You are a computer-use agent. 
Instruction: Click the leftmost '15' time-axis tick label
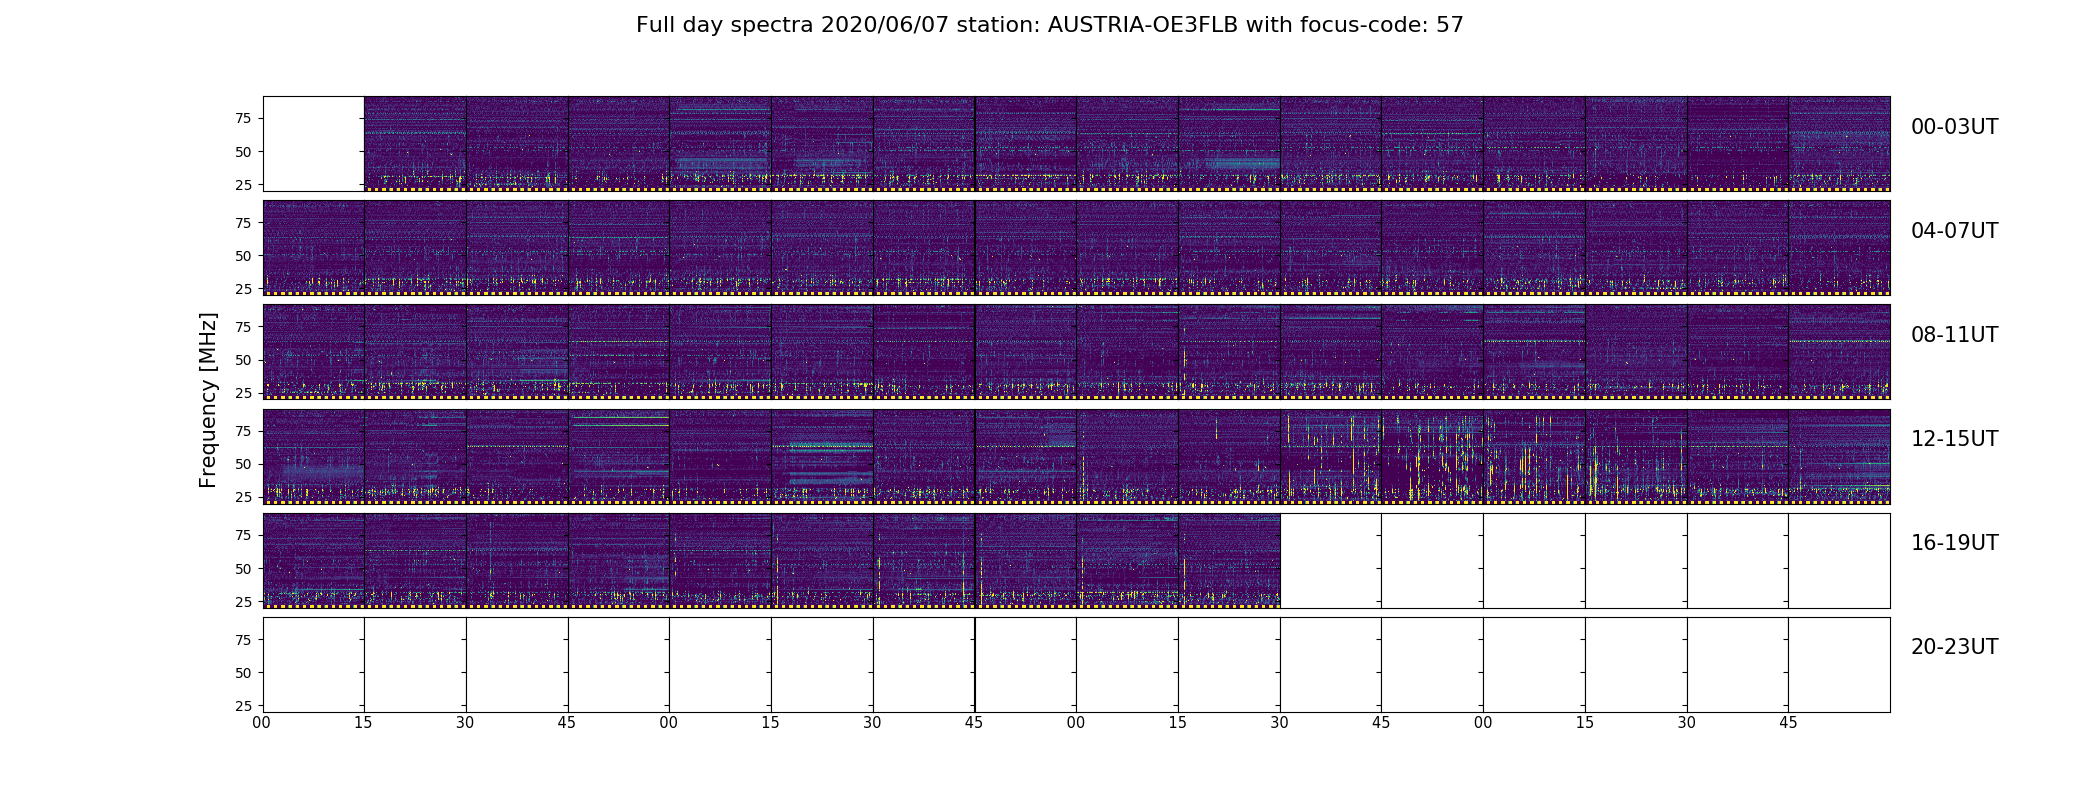[x=363, y=723]
